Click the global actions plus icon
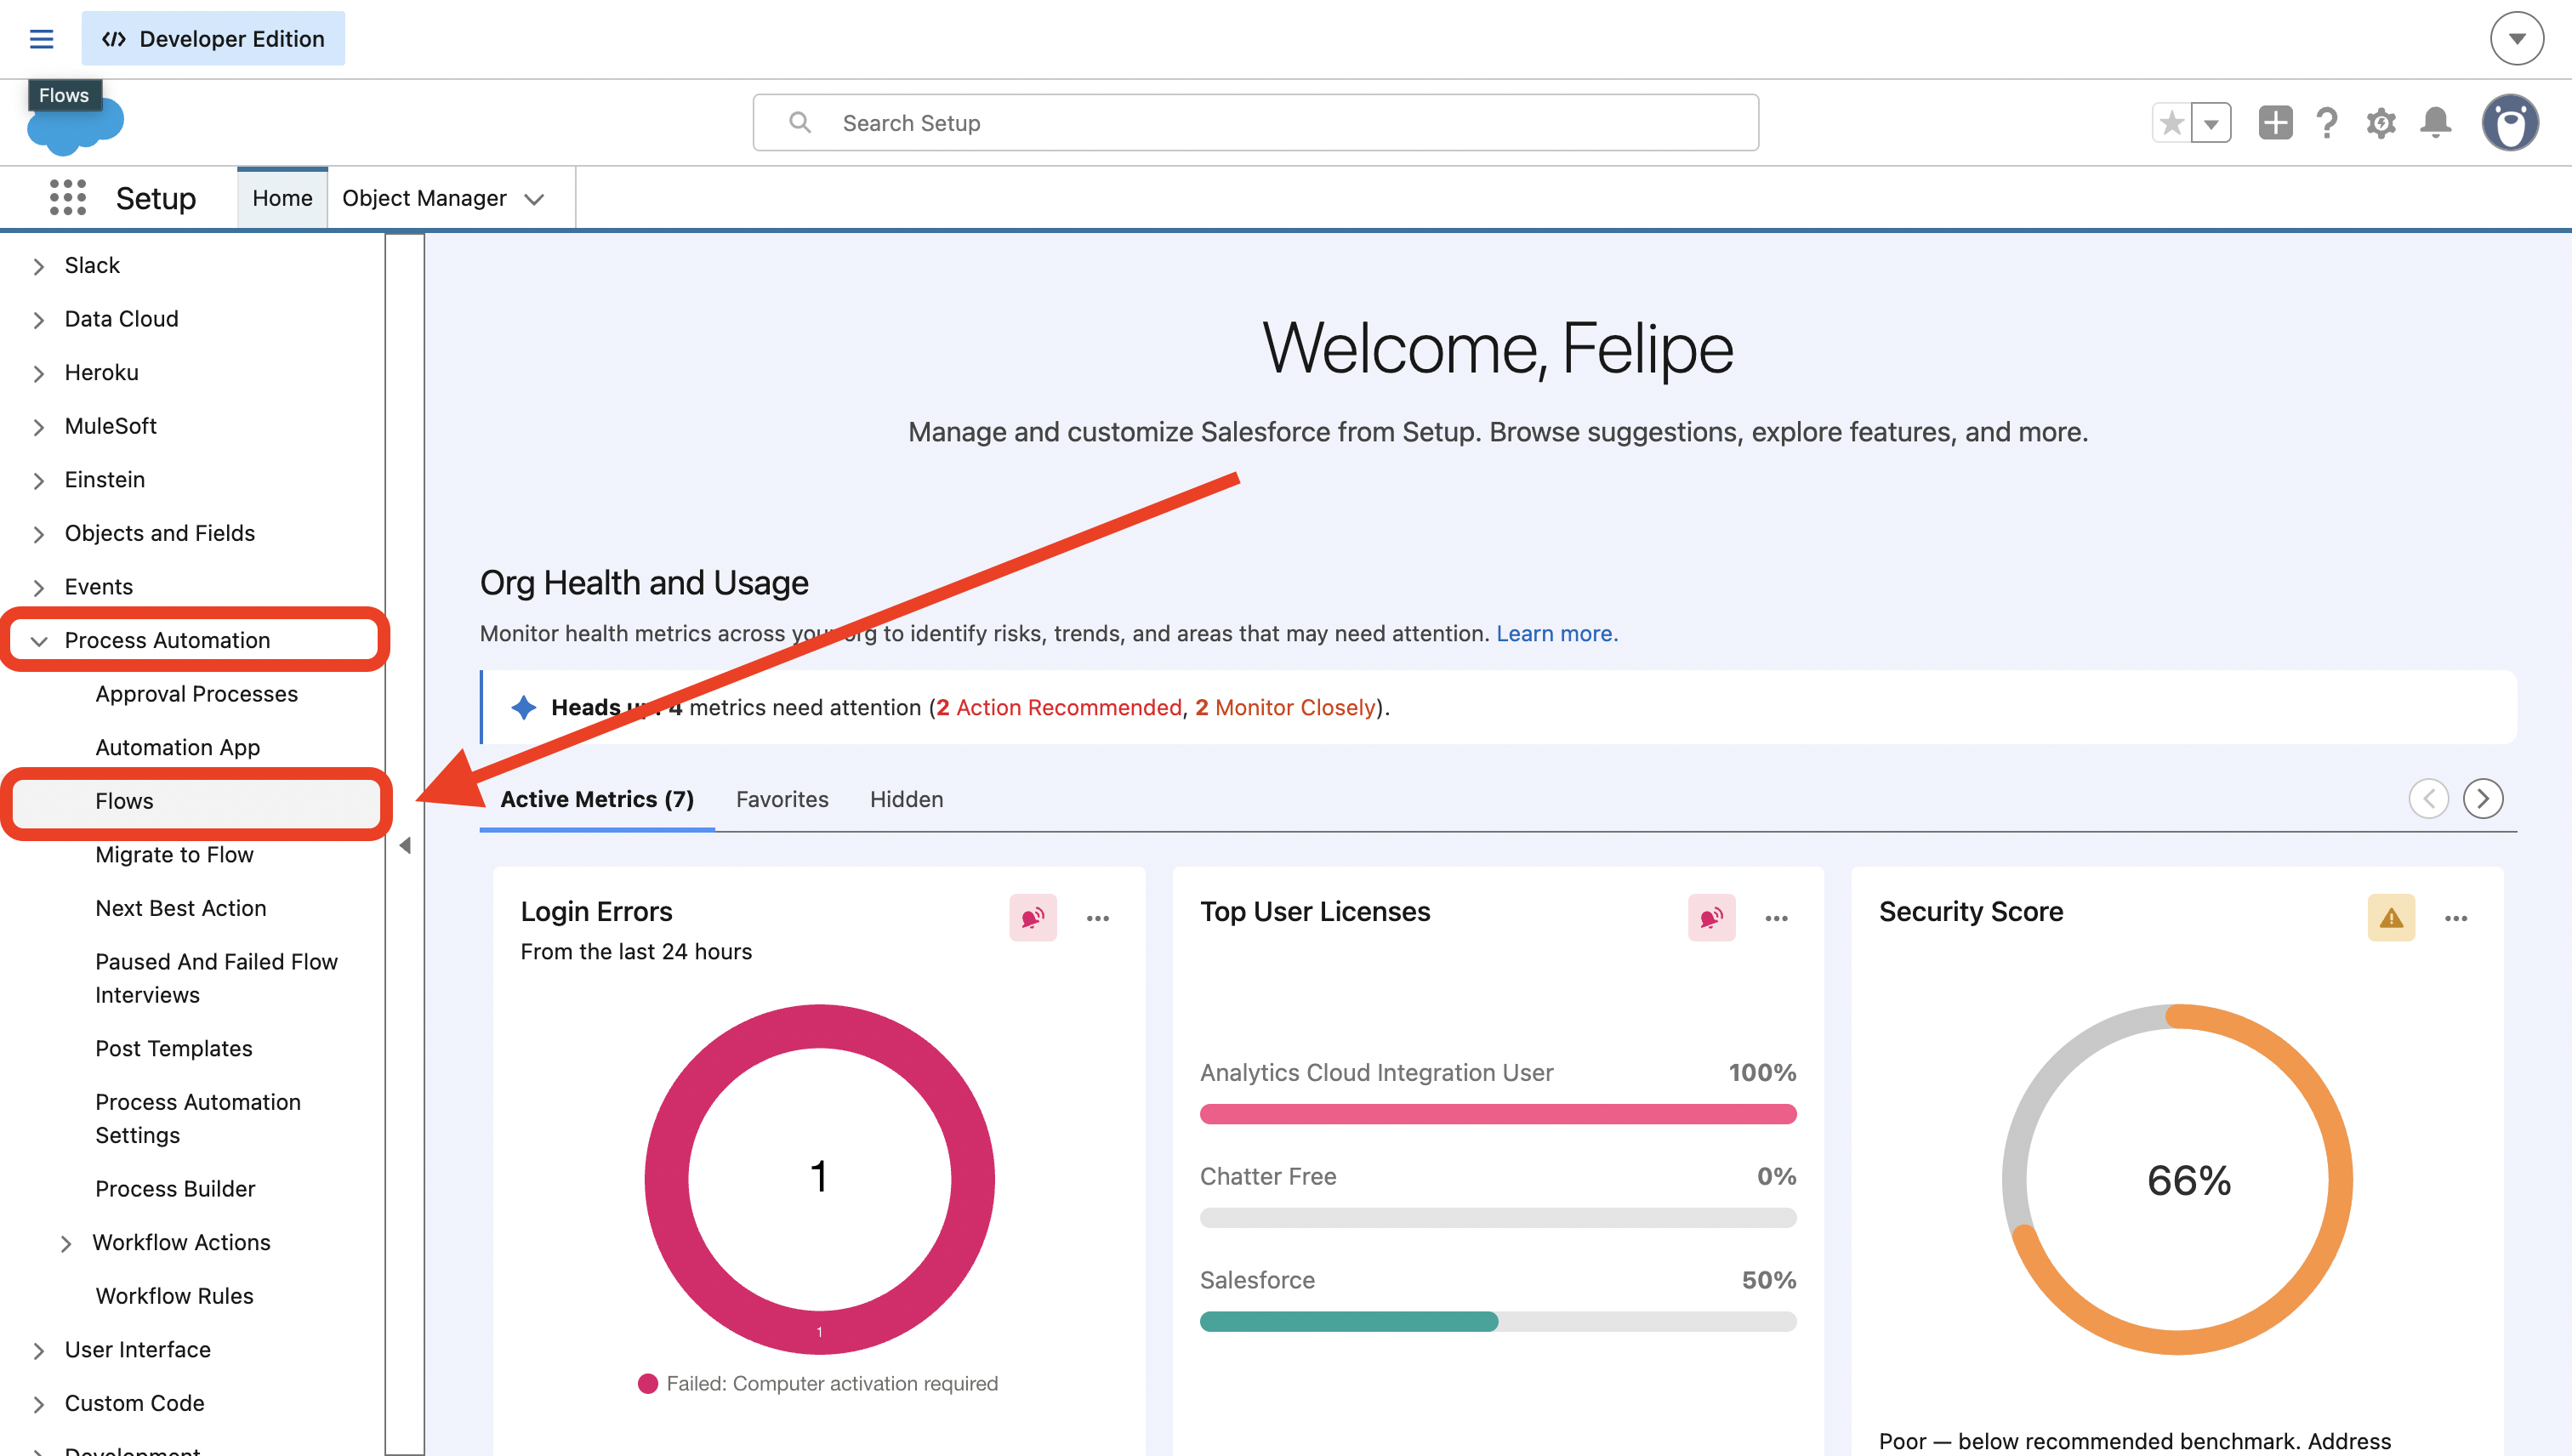2572x1456 pixels. pos(2275,122)
